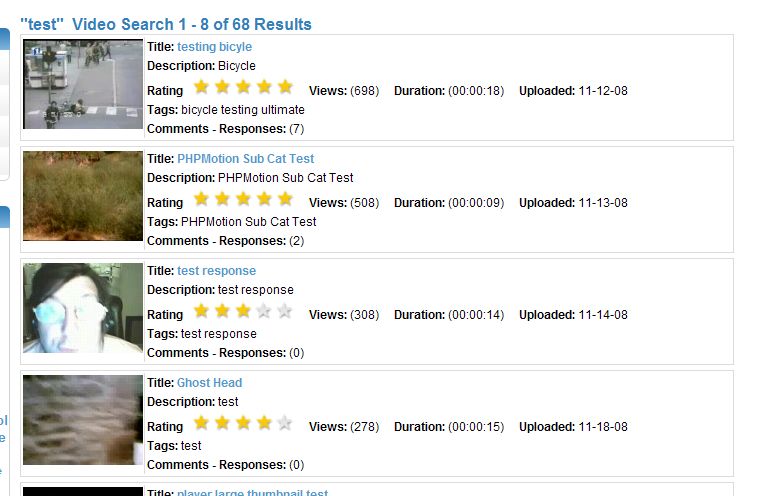This screenshot has width=767, height=496.
Task: Click the thumbnail of person with headphones
Action: tap(83, 308)
